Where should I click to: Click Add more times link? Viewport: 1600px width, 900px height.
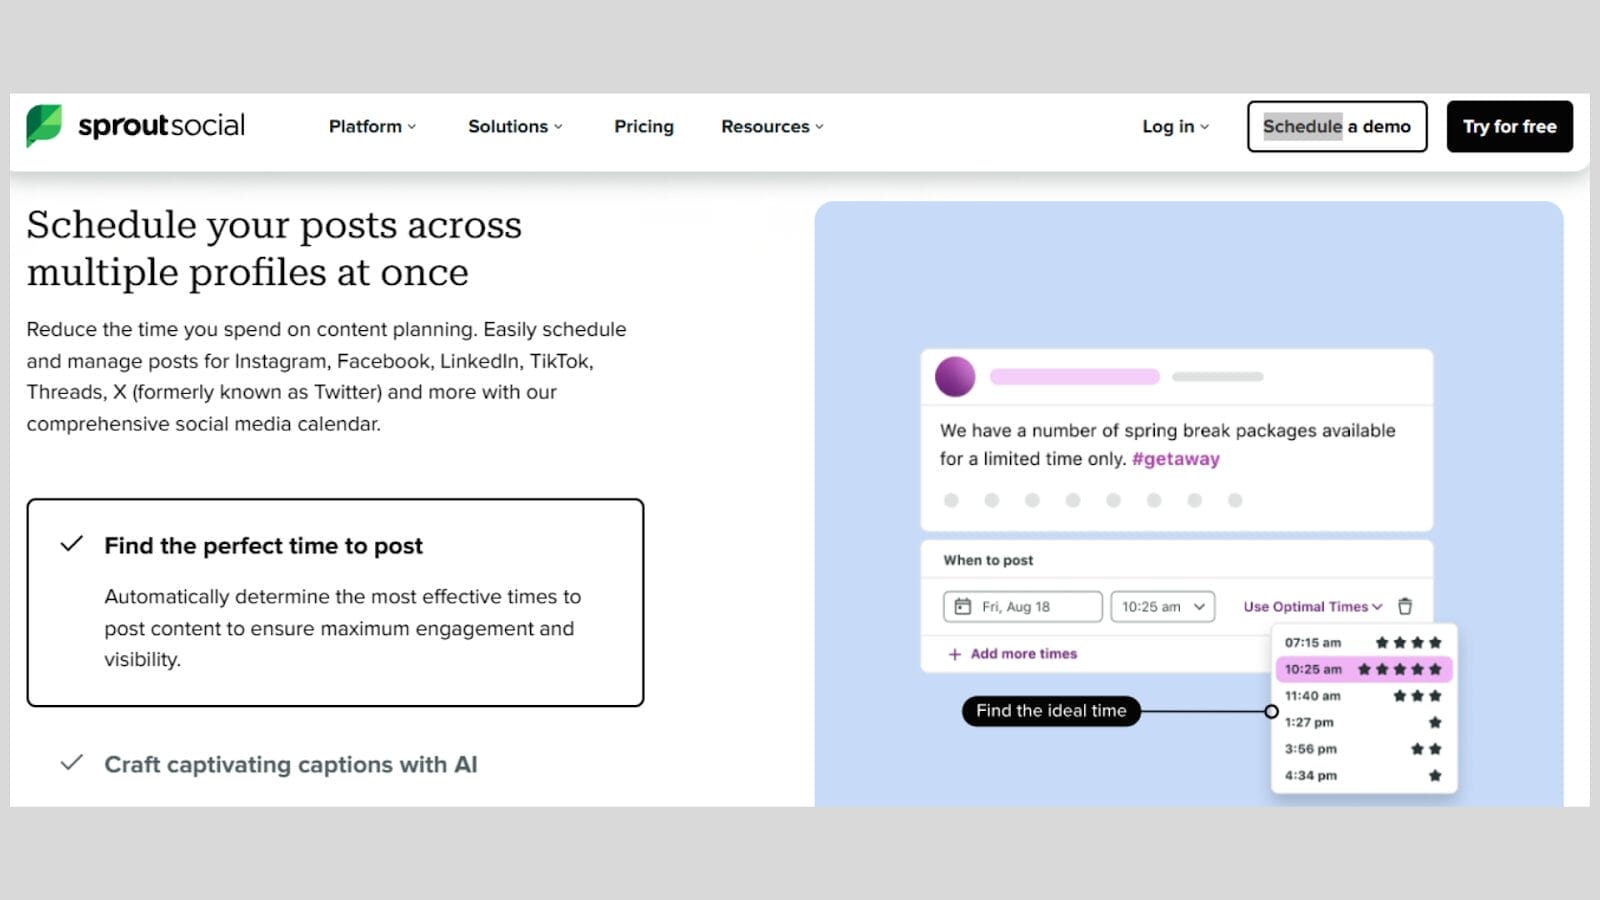1023,654
